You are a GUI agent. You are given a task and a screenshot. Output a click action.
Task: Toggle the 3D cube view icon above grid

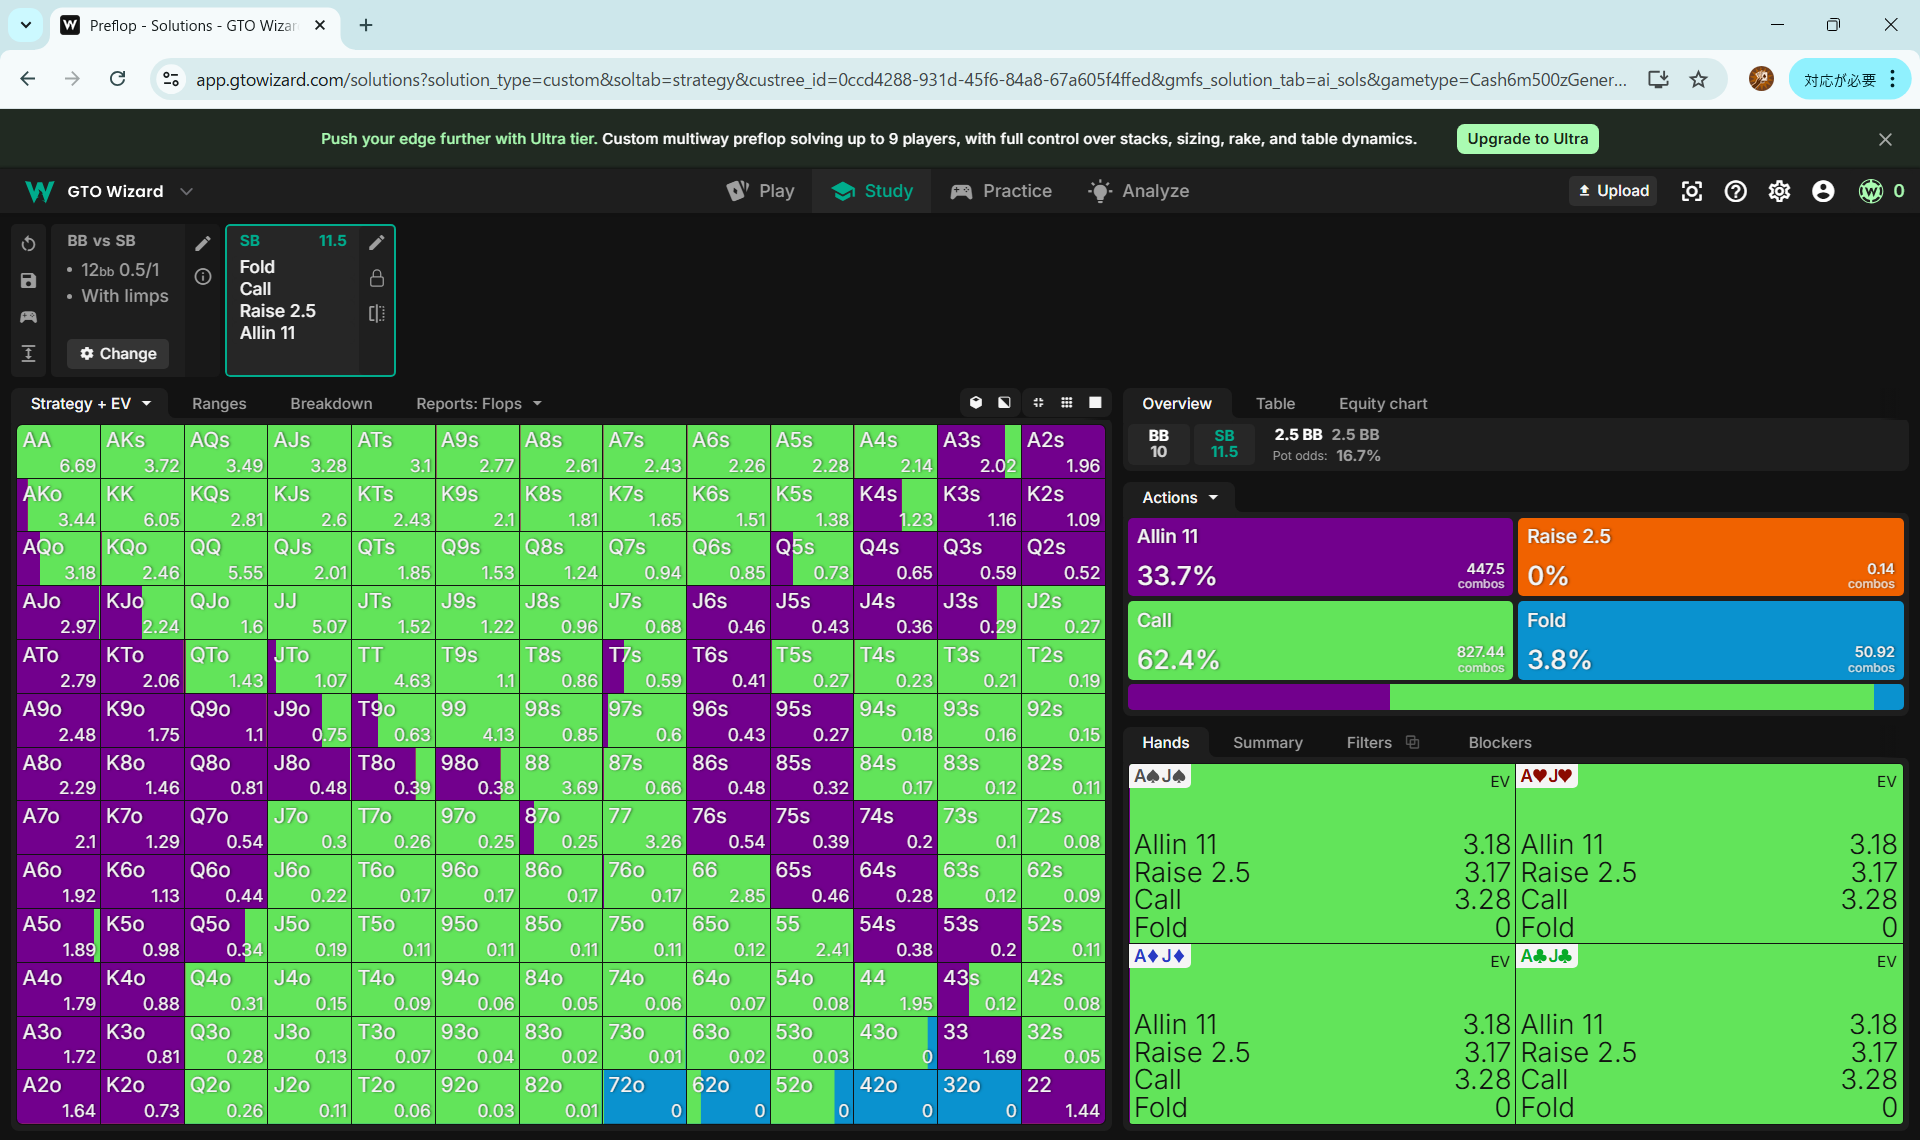tap(976, 403)
